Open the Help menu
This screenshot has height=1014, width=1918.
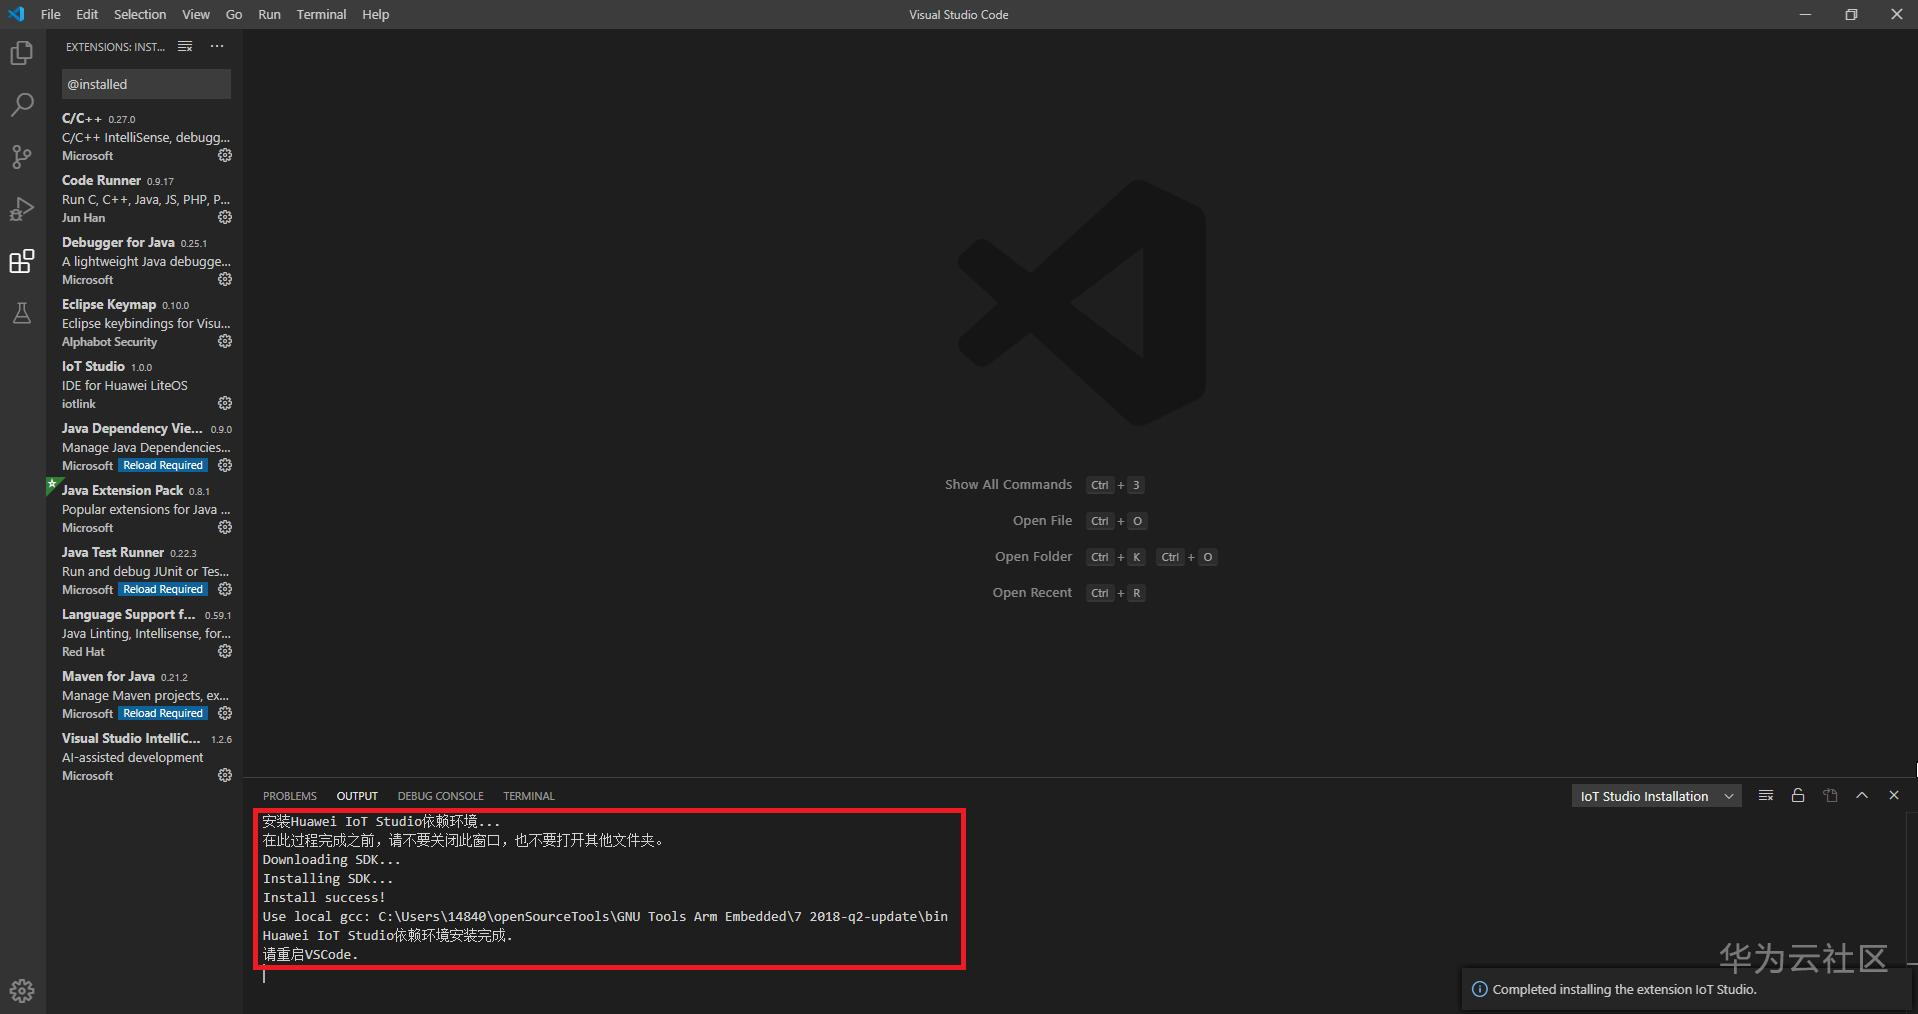376,14
